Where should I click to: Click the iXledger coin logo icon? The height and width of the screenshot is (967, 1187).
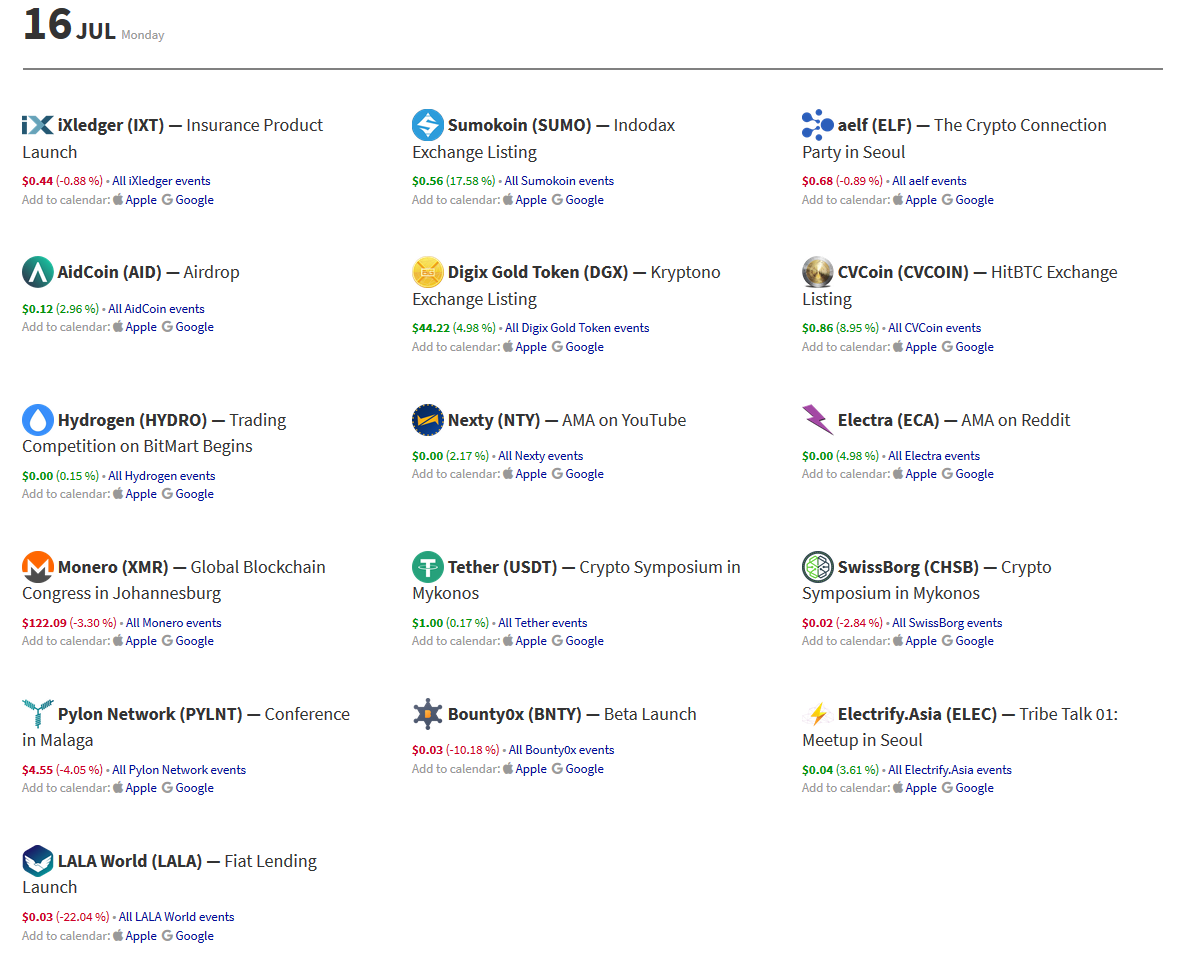[x=37, y=125]
